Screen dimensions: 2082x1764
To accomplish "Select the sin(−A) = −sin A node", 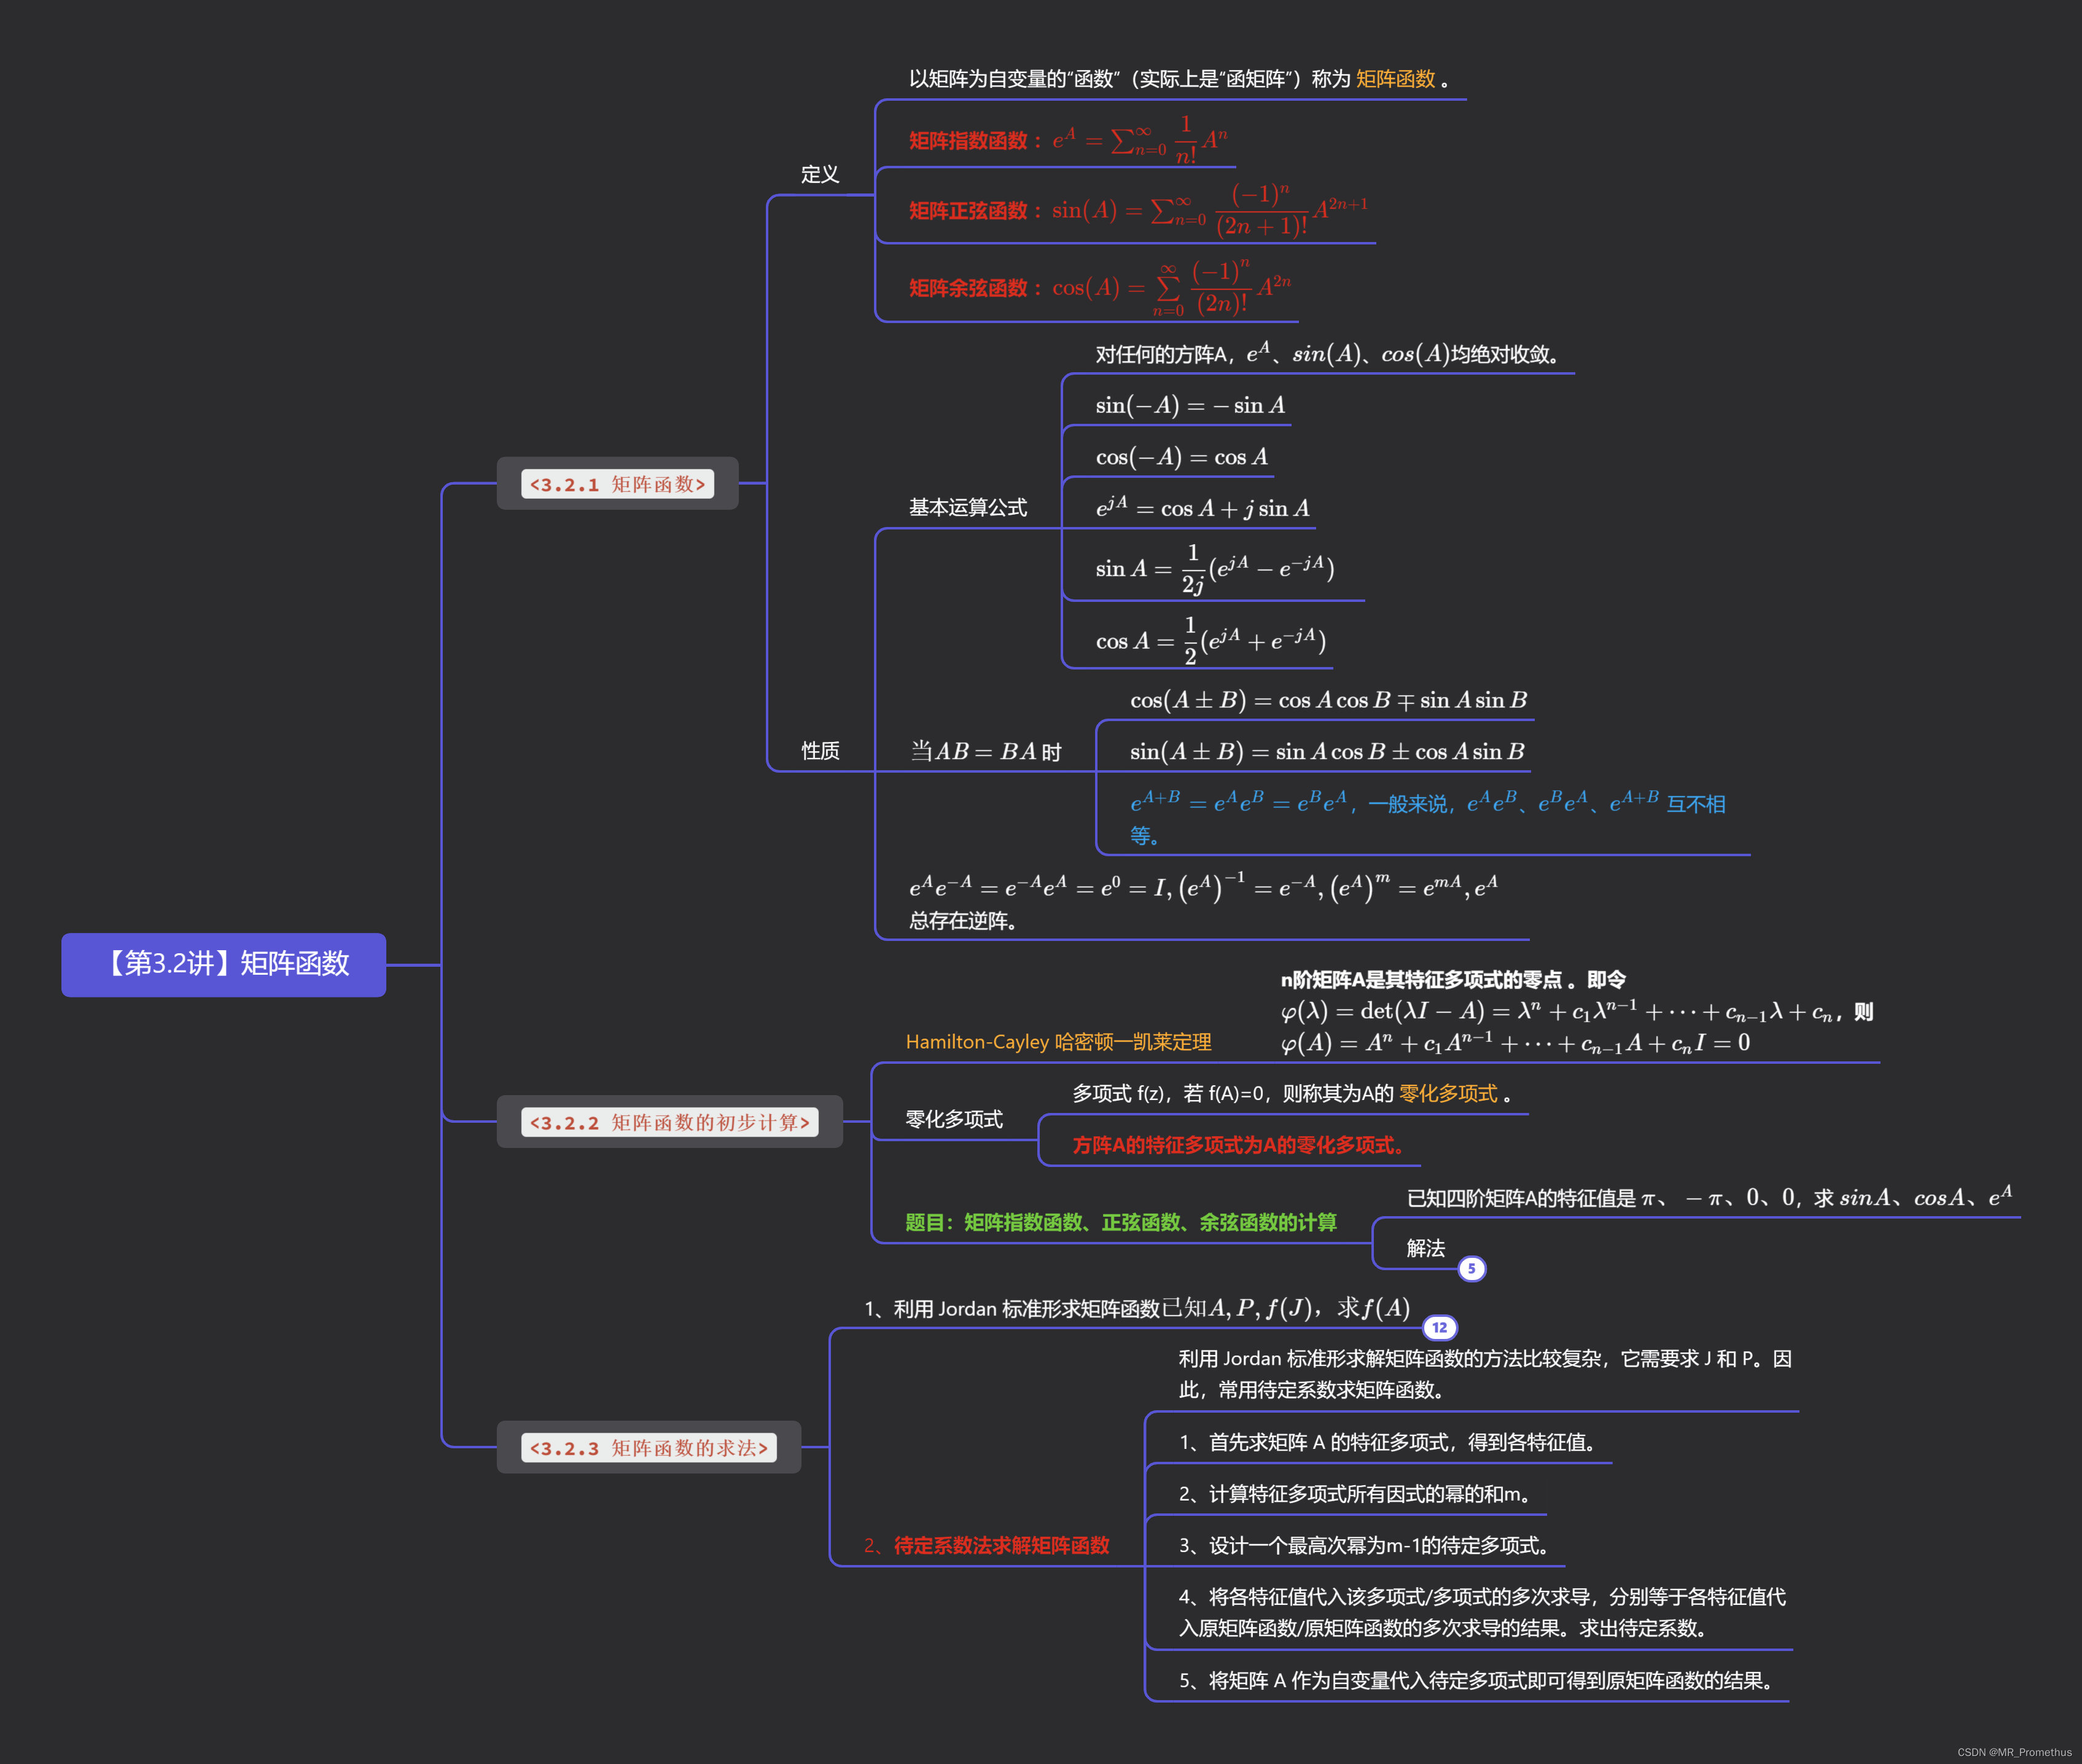I will tap(1189, 405).
